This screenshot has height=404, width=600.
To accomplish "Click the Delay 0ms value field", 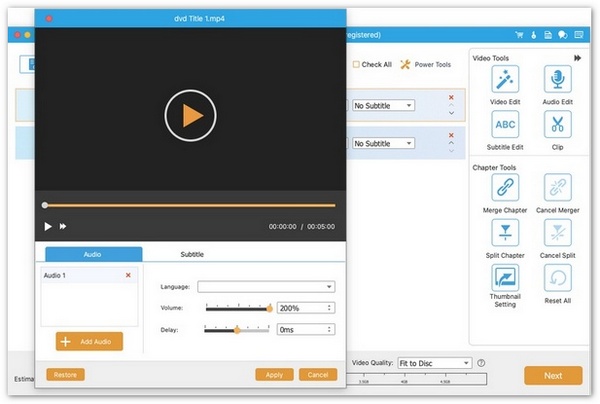I will coord(306,329).
